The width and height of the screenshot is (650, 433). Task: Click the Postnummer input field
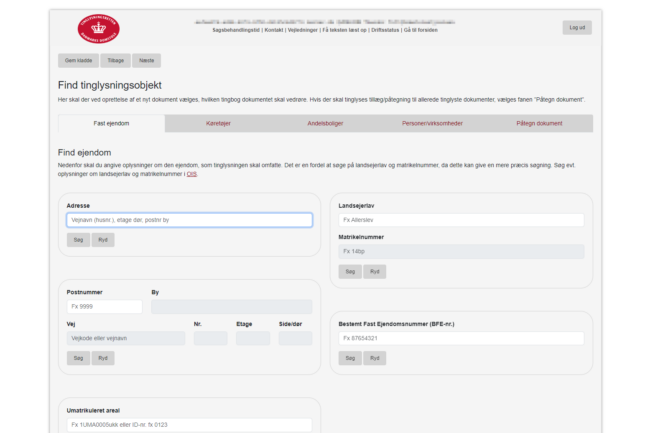click(102, 307)
